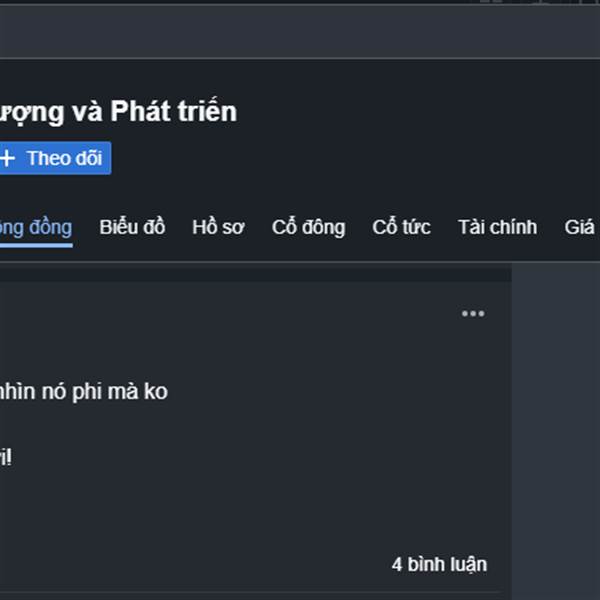Click empty post card area left of three-dot menu
Image resolution: width=600 pixels, height=600 pixels.
click(x=250, y=314)
